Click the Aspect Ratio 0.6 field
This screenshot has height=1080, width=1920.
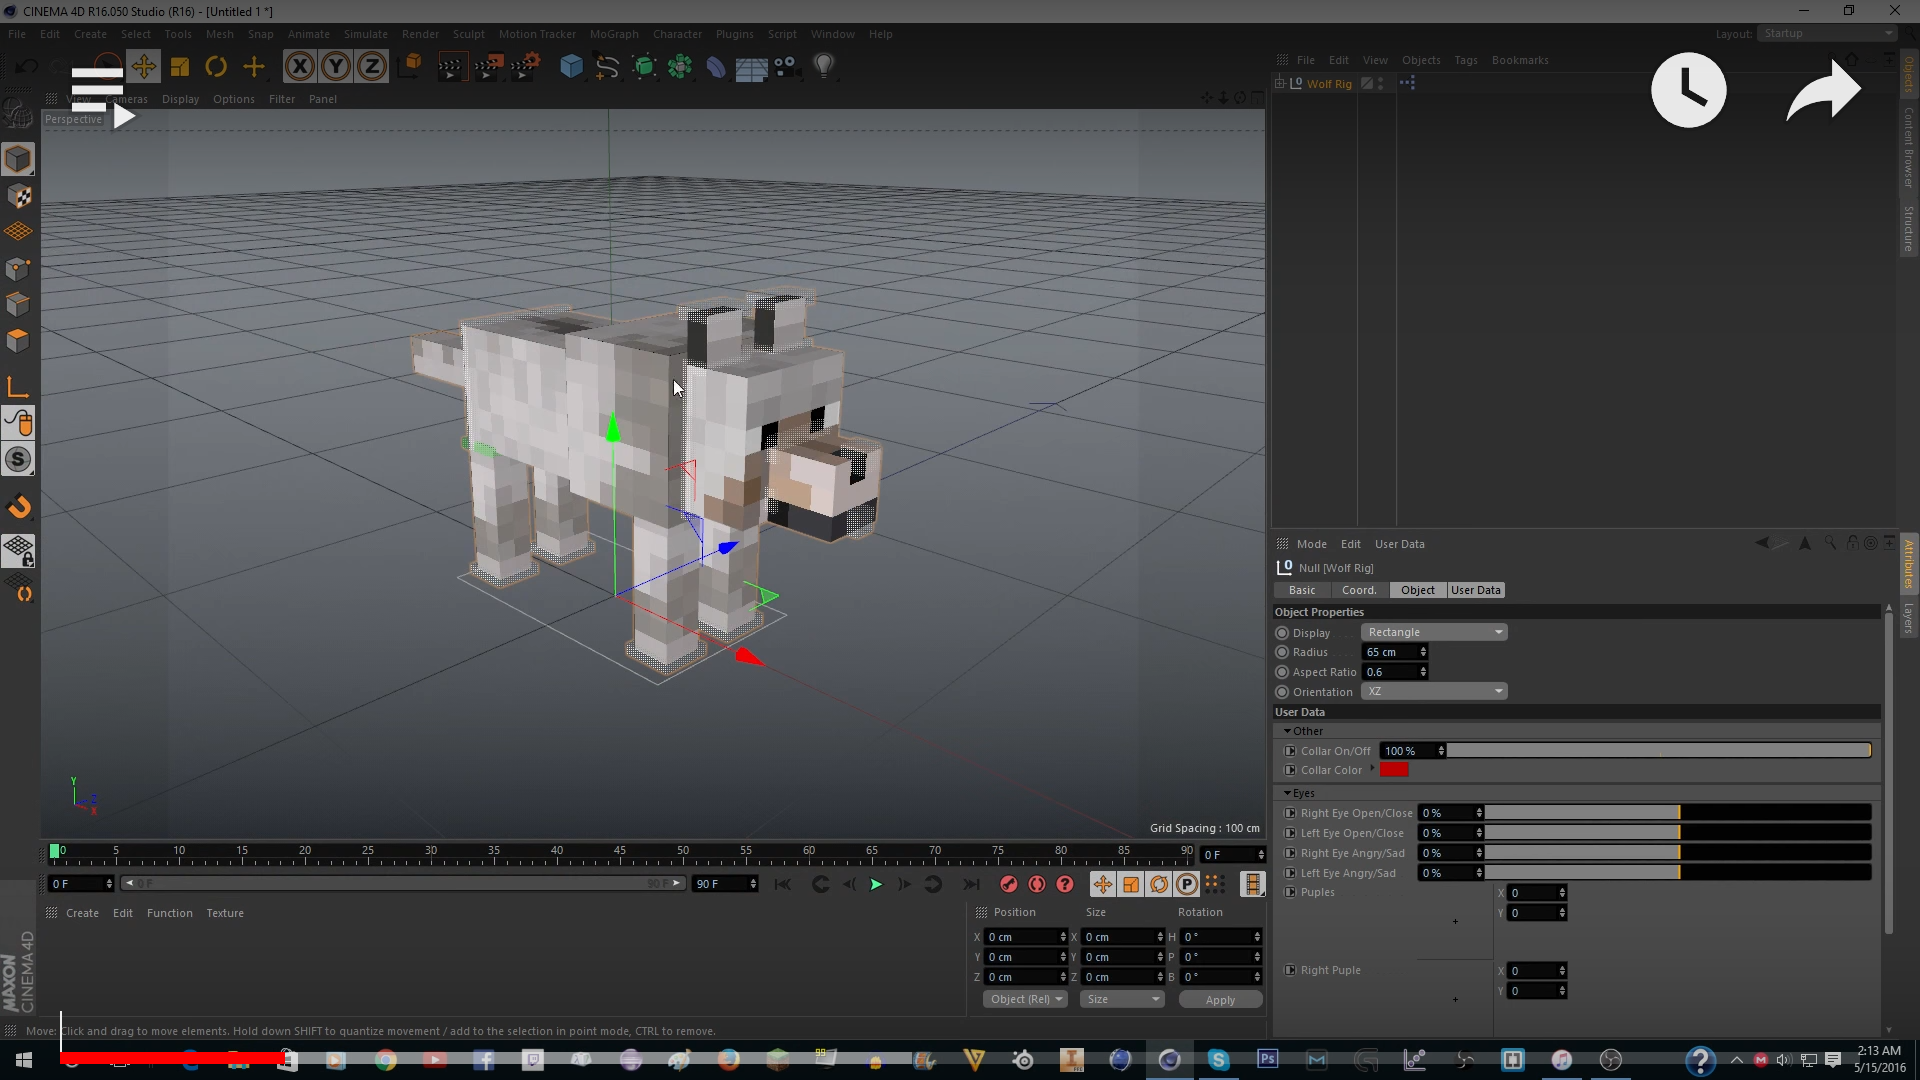(x=1390, y=672)
